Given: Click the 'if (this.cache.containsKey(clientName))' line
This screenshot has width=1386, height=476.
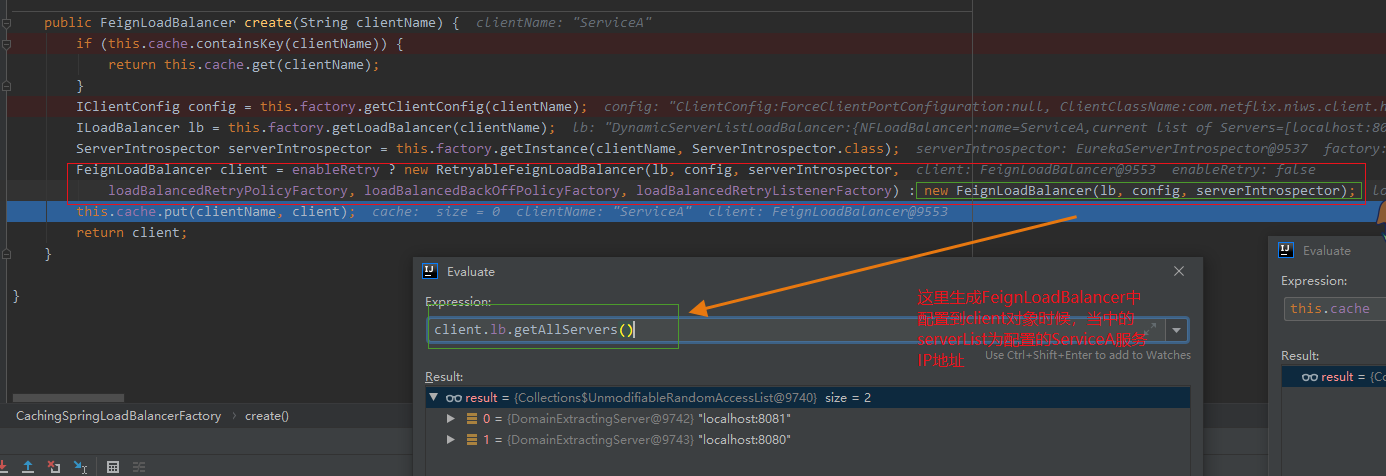Looking at the screenshot, I should point(239,43).
